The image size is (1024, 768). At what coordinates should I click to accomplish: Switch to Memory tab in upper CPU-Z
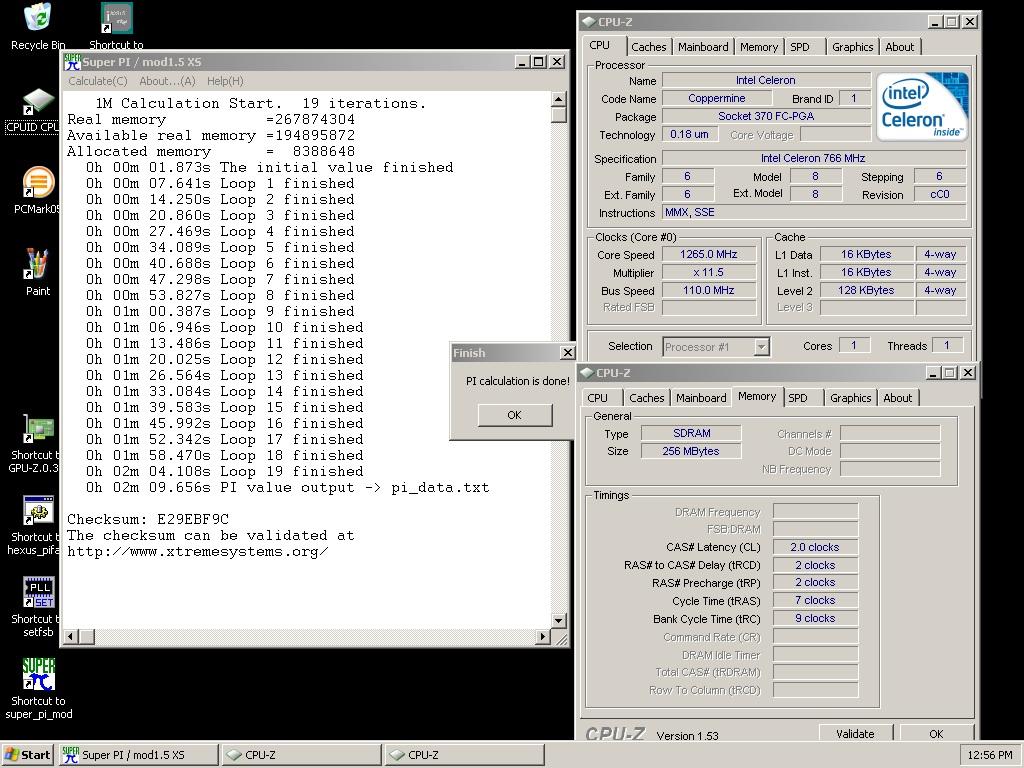pyautogui.click(x=759, y=47)
